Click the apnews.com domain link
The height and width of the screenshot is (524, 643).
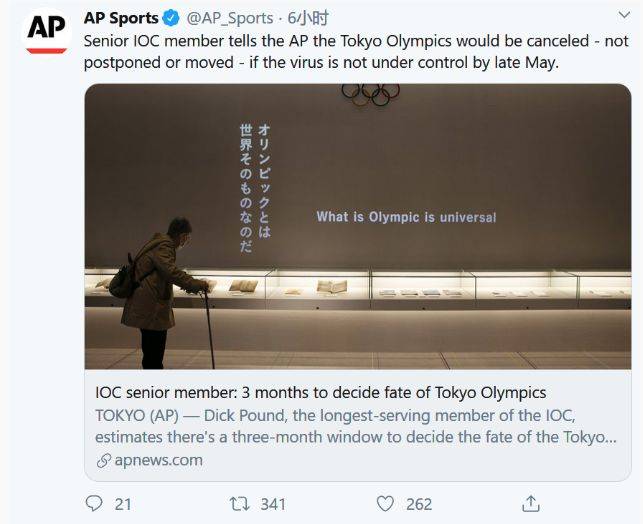coord(159,460)
